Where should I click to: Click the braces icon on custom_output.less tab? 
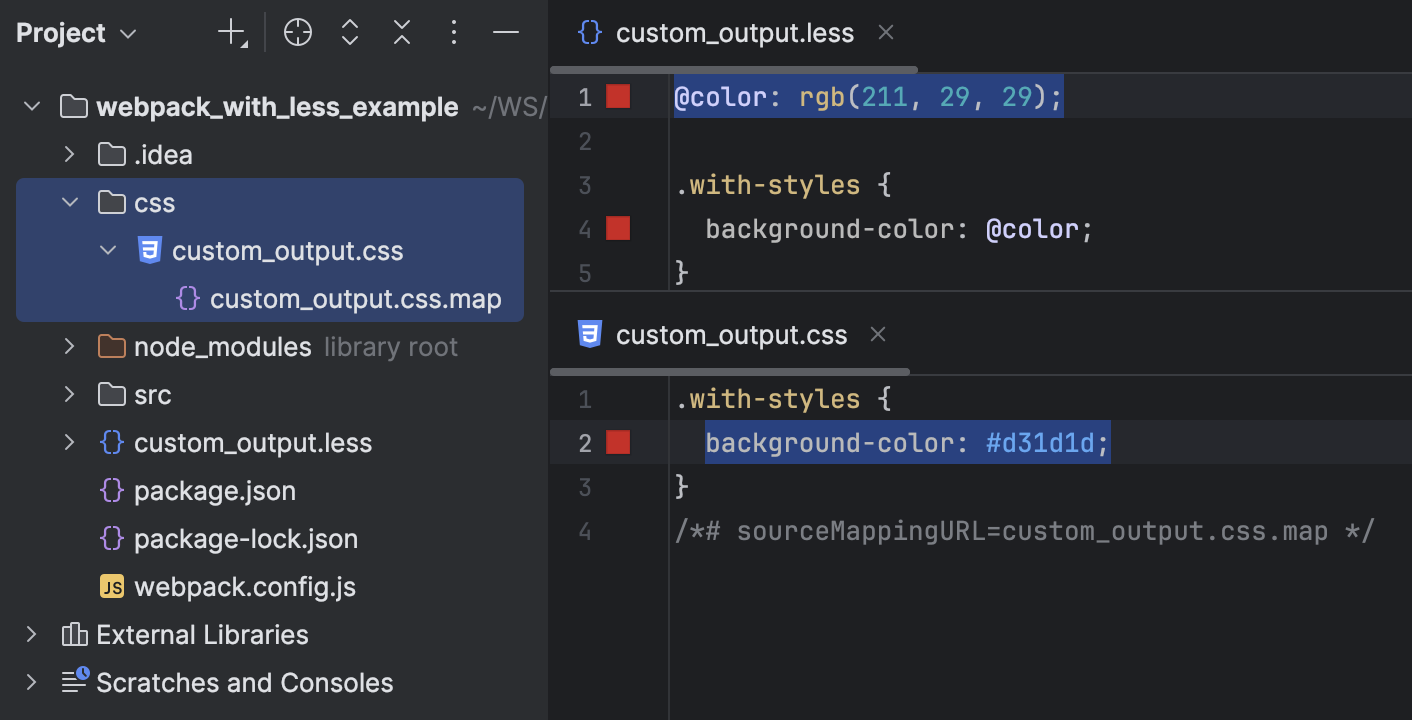(589, 32)
